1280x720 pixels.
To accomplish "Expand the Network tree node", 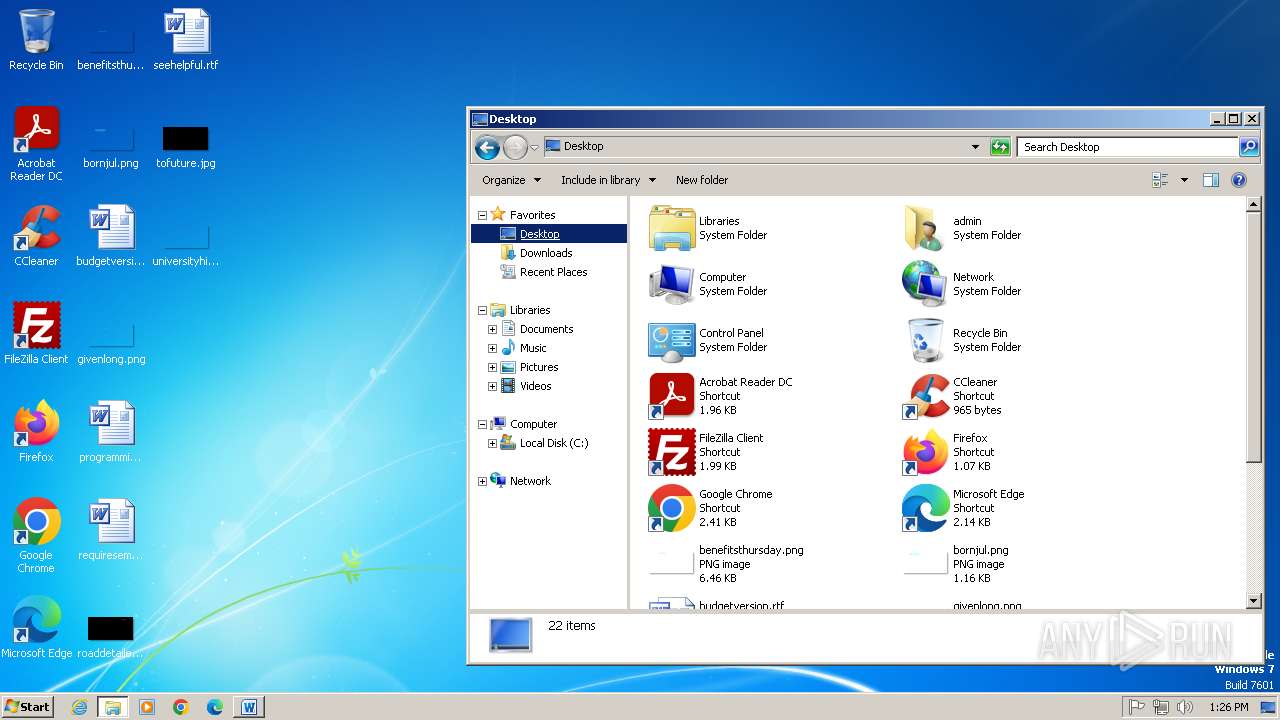I will click(x=482, y=481).
